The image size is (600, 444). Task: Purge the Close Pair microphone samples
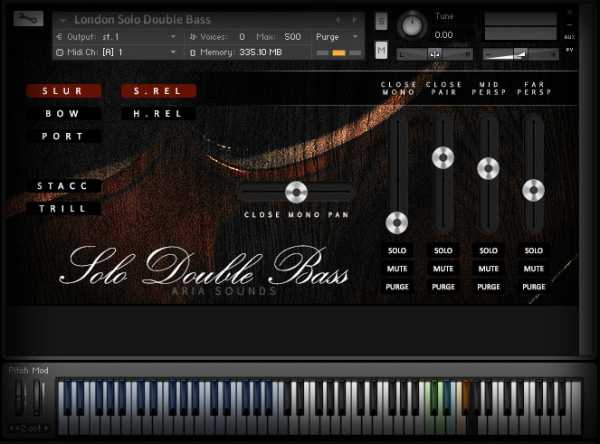443,287
